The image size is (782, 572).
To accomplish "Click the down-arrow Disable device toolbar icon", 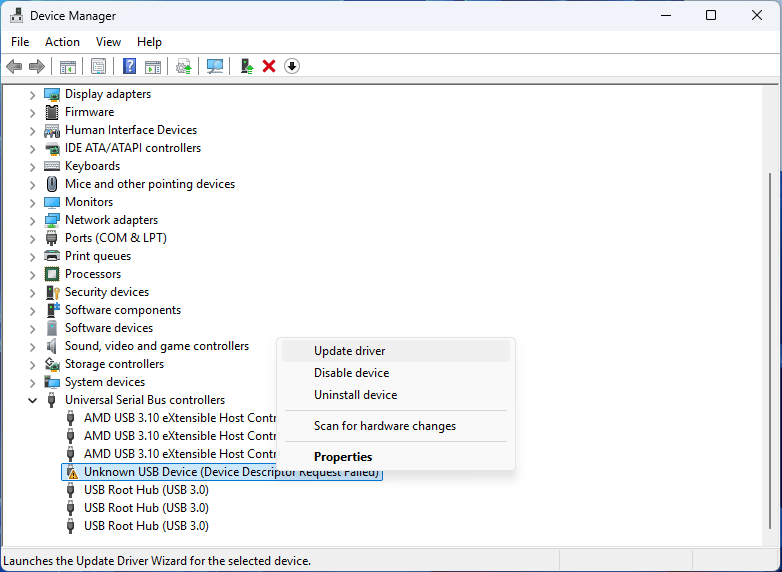I will (292, 66).
